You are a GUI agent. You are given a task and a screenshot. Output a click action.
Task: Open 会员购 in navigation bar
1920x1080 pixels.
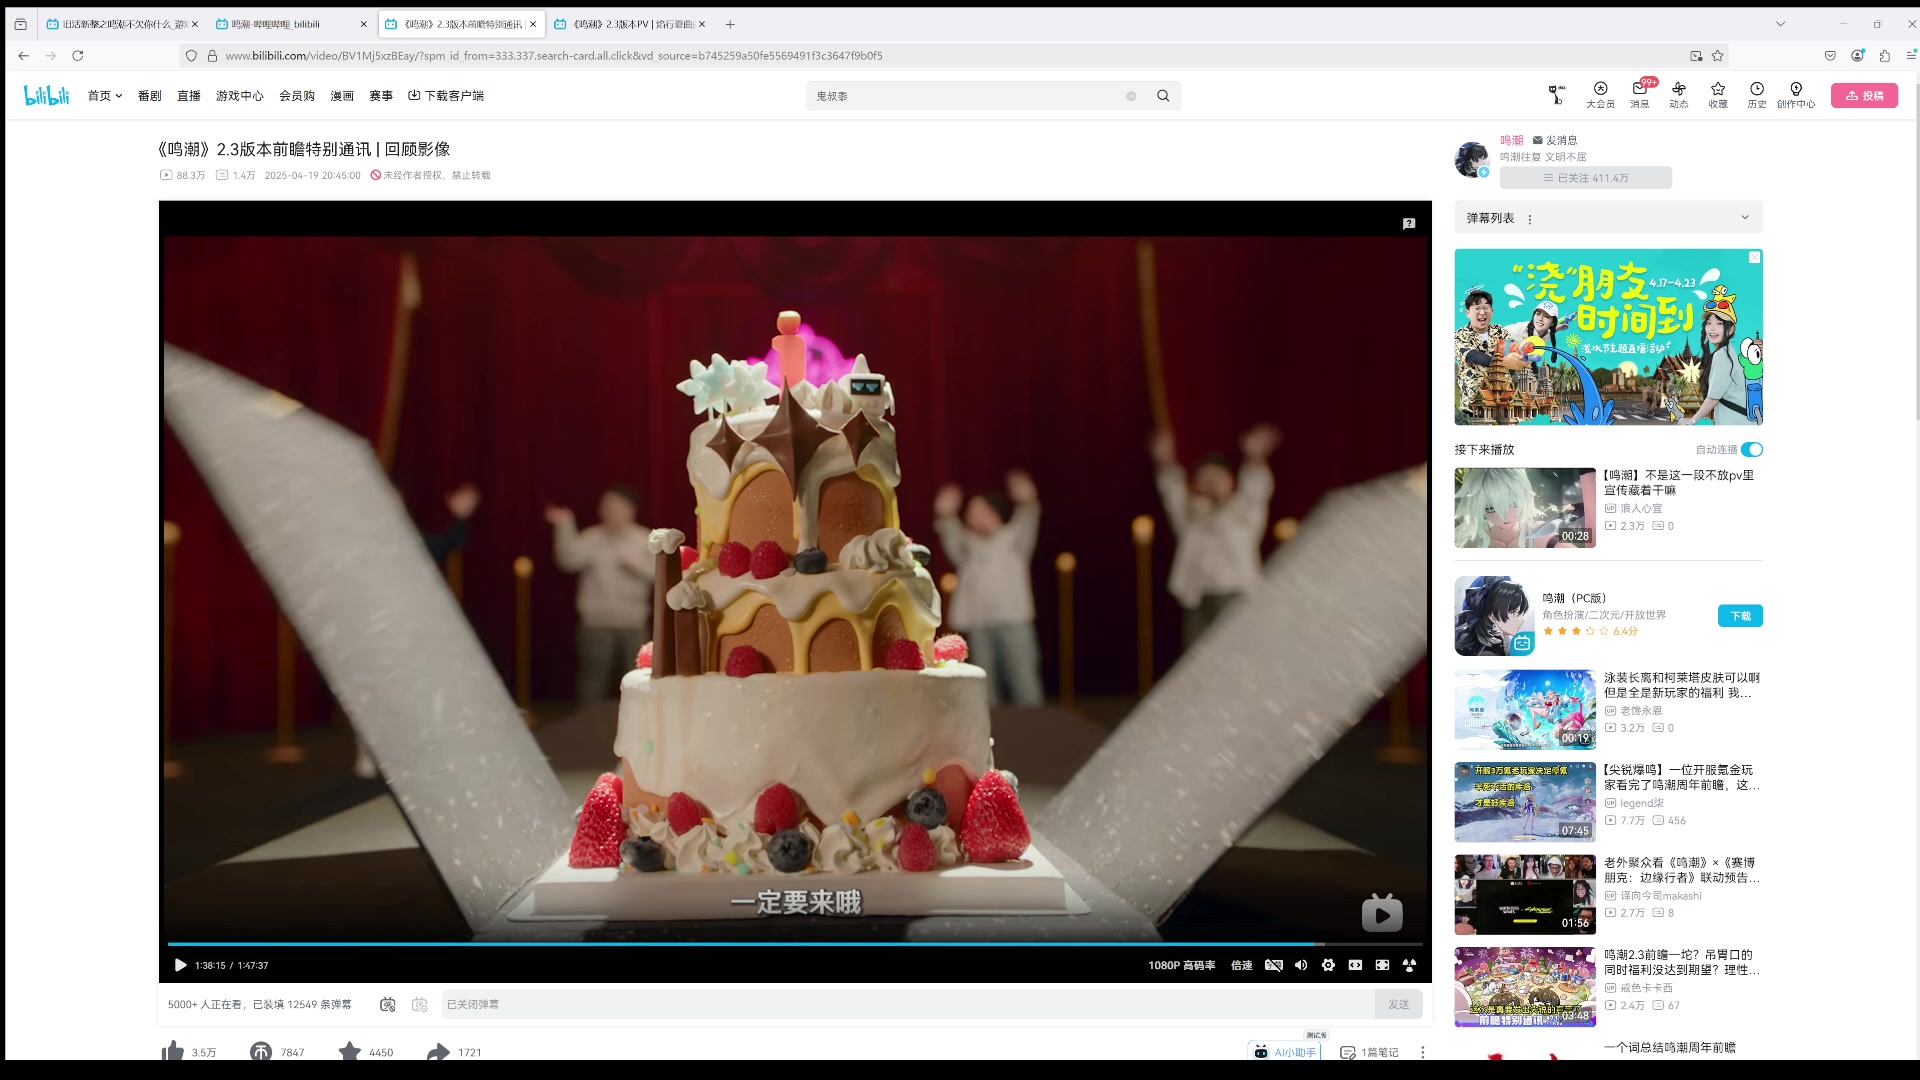pyautogui.click(x=297, y=96)
